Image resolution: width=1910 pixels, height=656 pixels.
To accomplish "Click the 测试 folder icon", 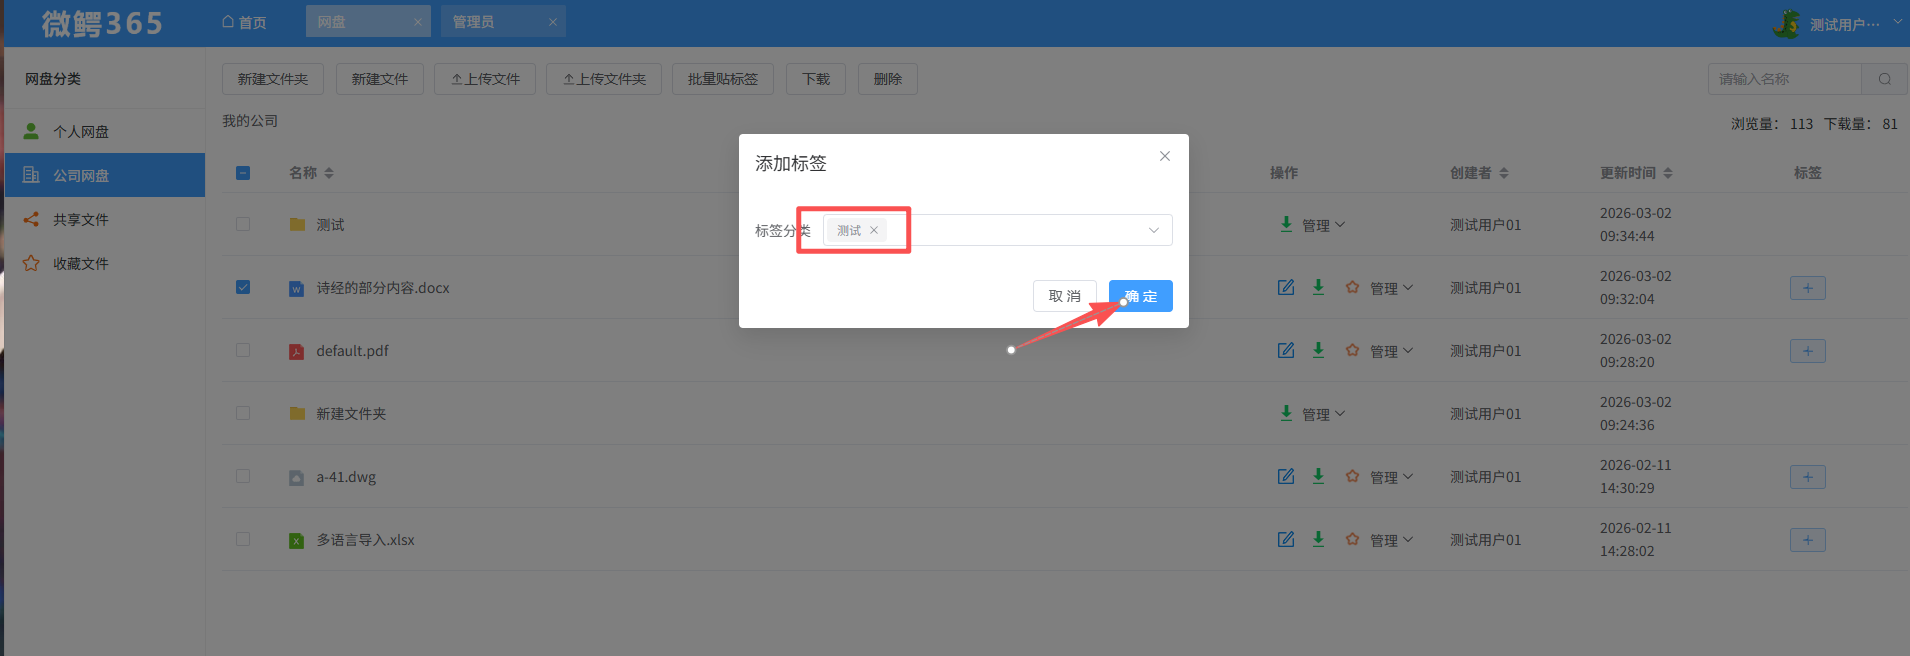I will [297, 224].
